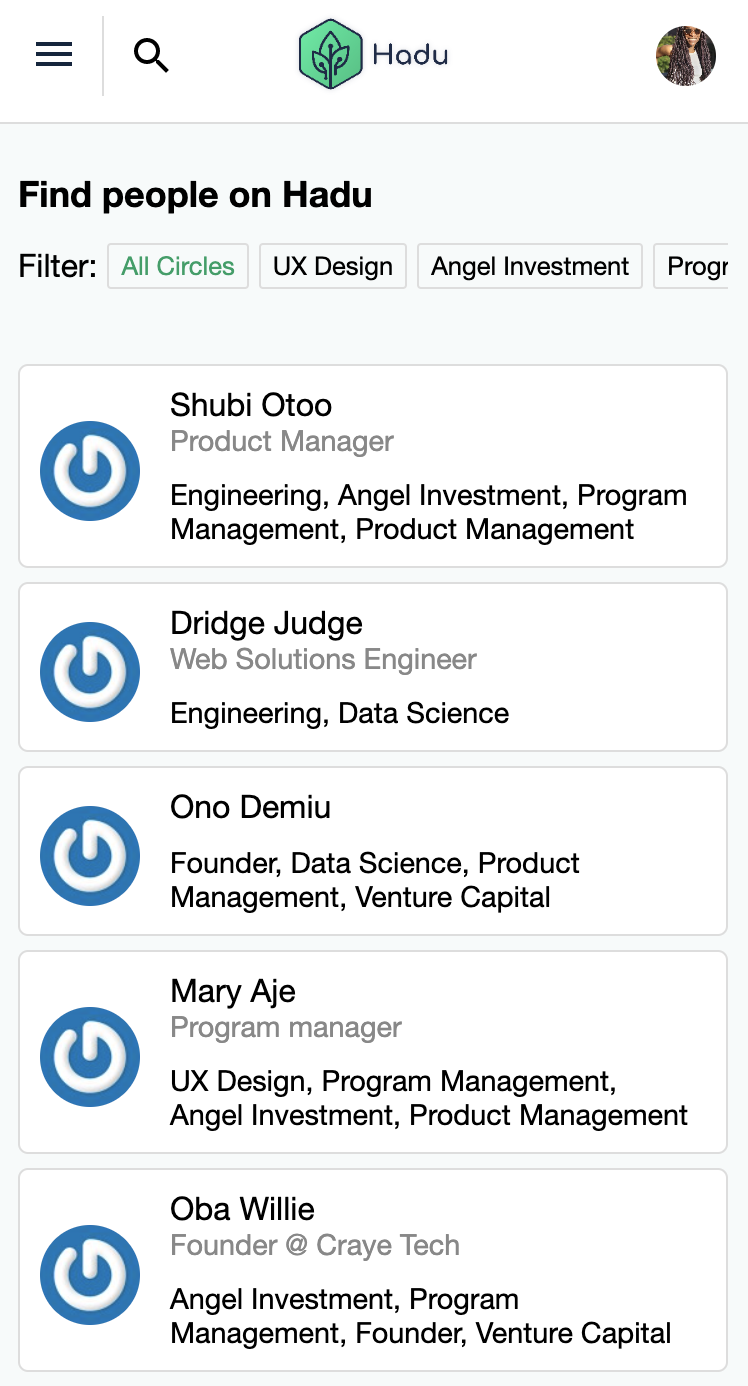The image size is (748, 1386).
Task: Click Oba Willie's circles list text
Action: tap(420, 1316)
